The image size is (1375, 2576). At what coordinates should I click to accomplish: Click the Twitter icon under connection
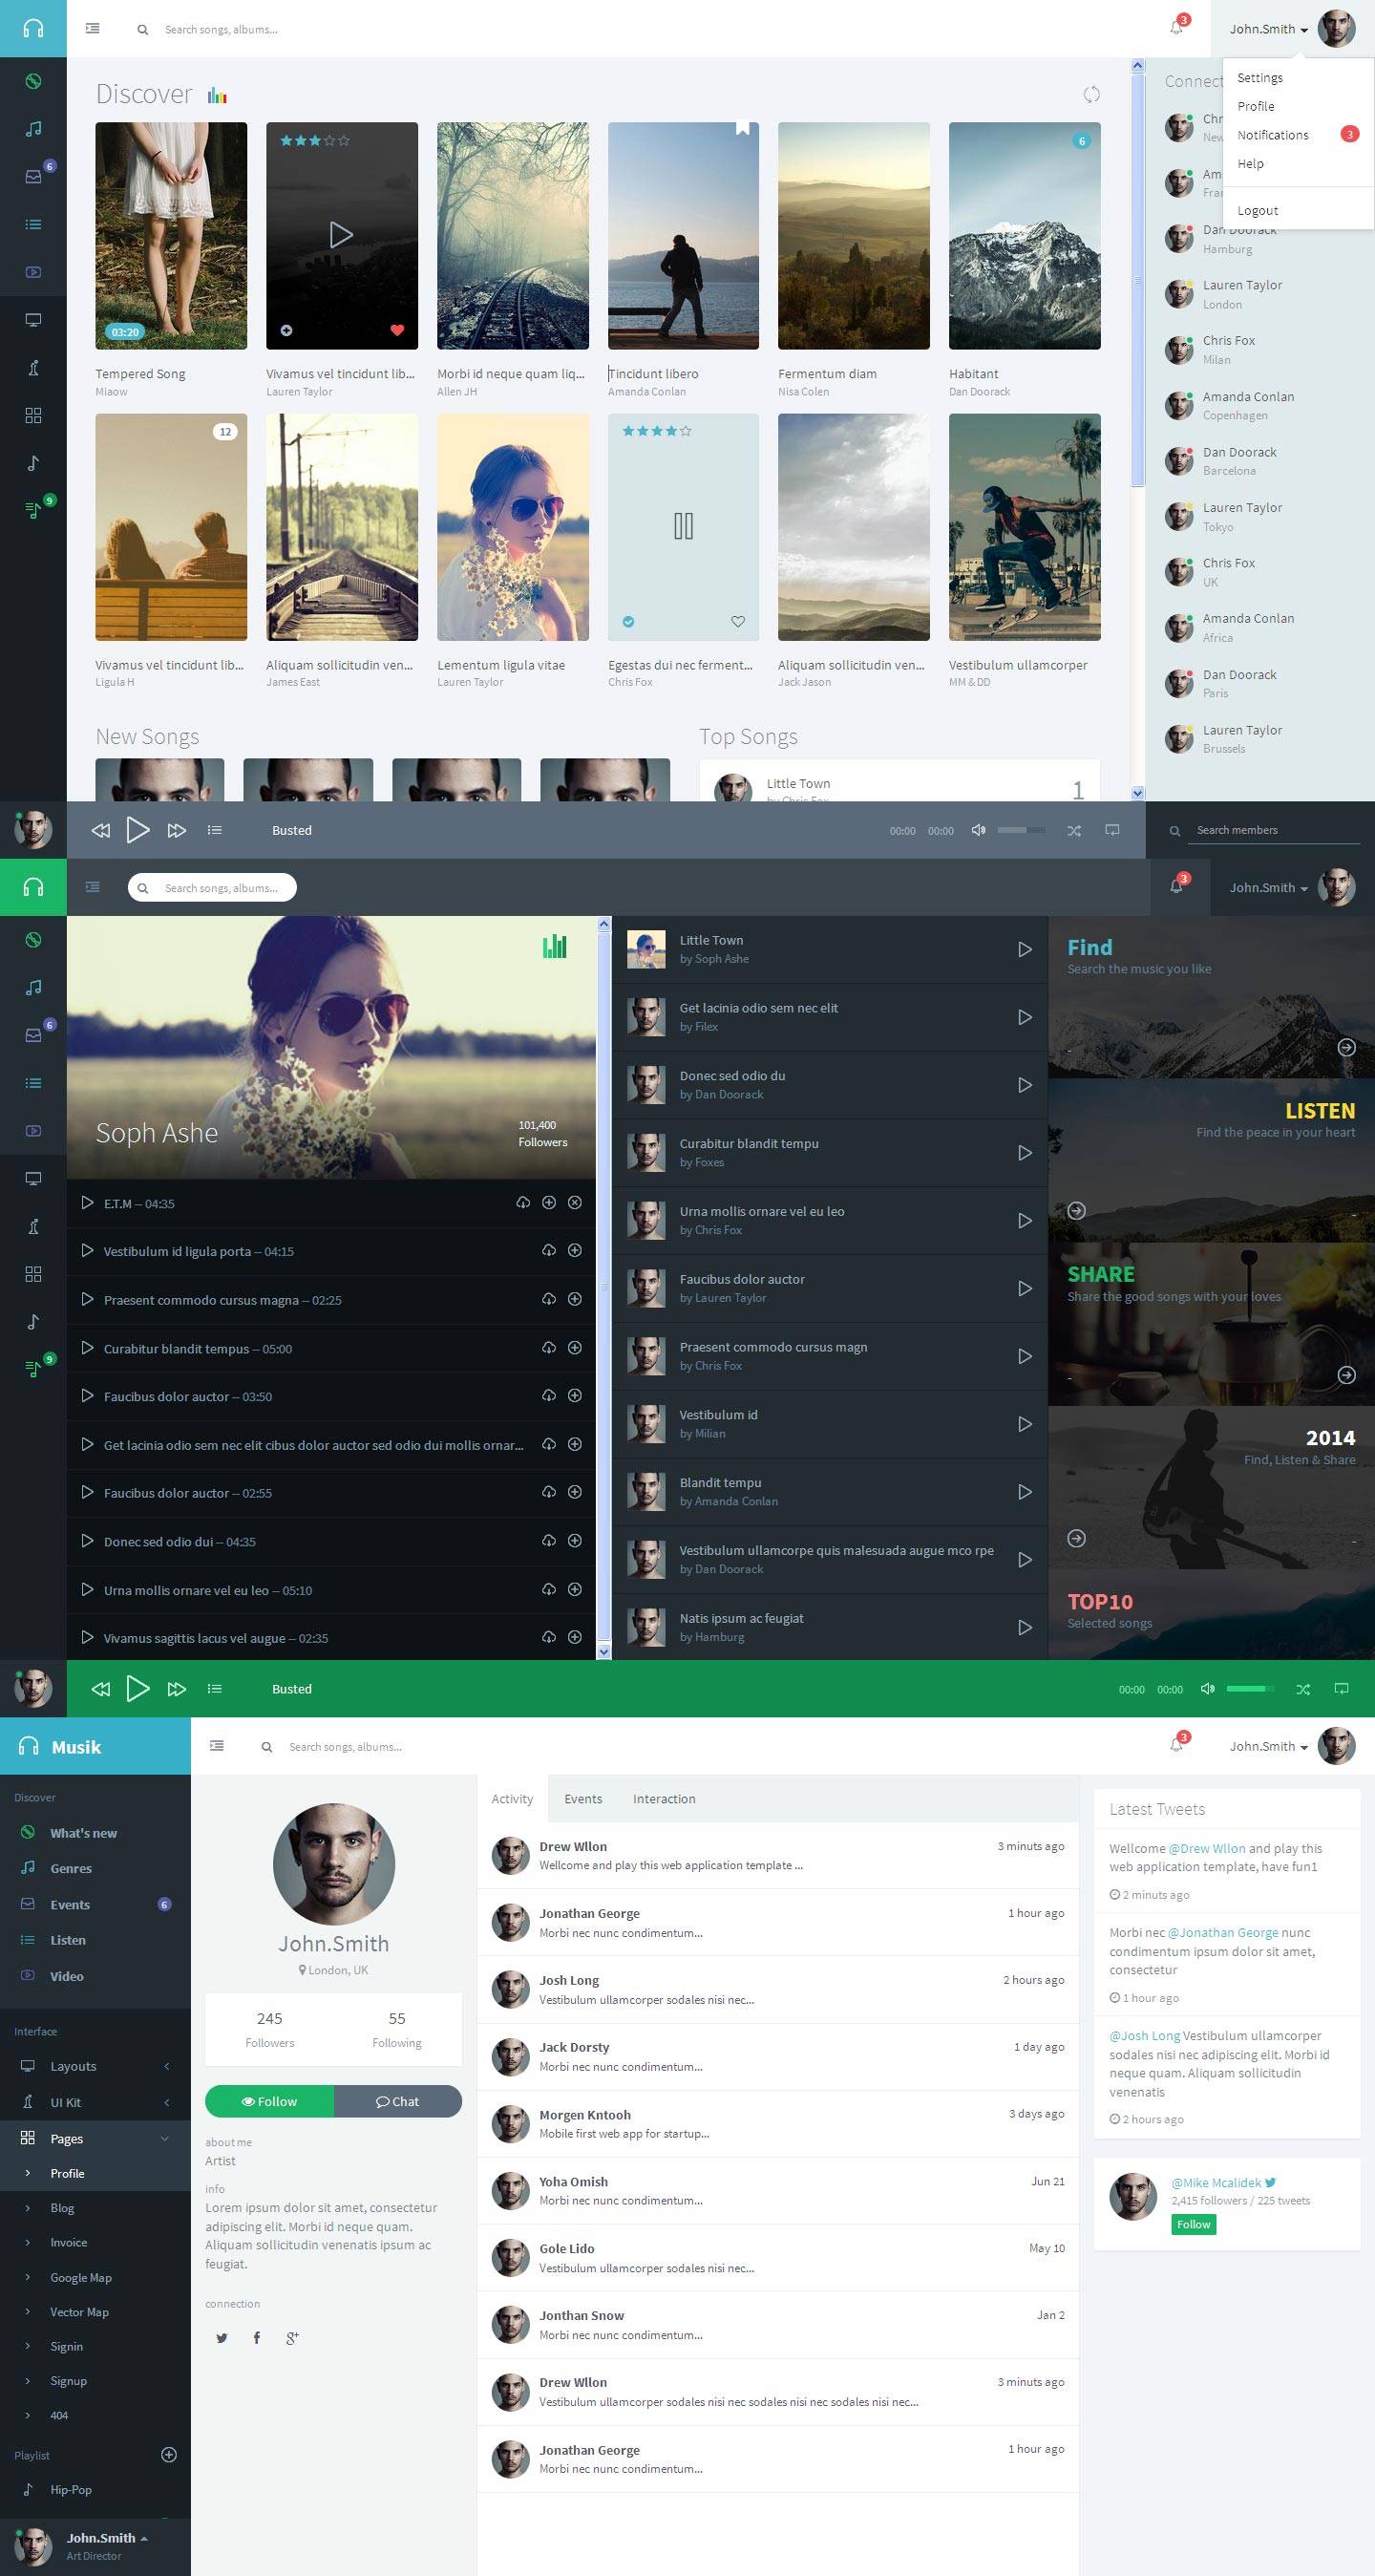pyautogui.click(x=222, y=2337)
